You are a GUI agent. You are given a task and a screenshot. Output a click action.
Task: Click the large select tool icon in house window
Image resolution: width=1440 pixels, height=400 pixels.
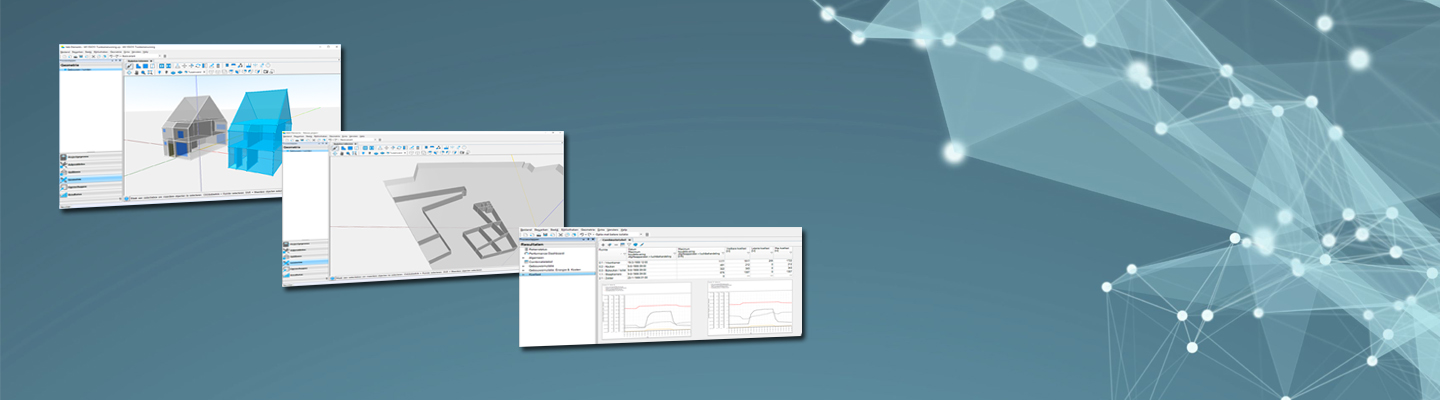pyautogui.click(x=129, y=66)
